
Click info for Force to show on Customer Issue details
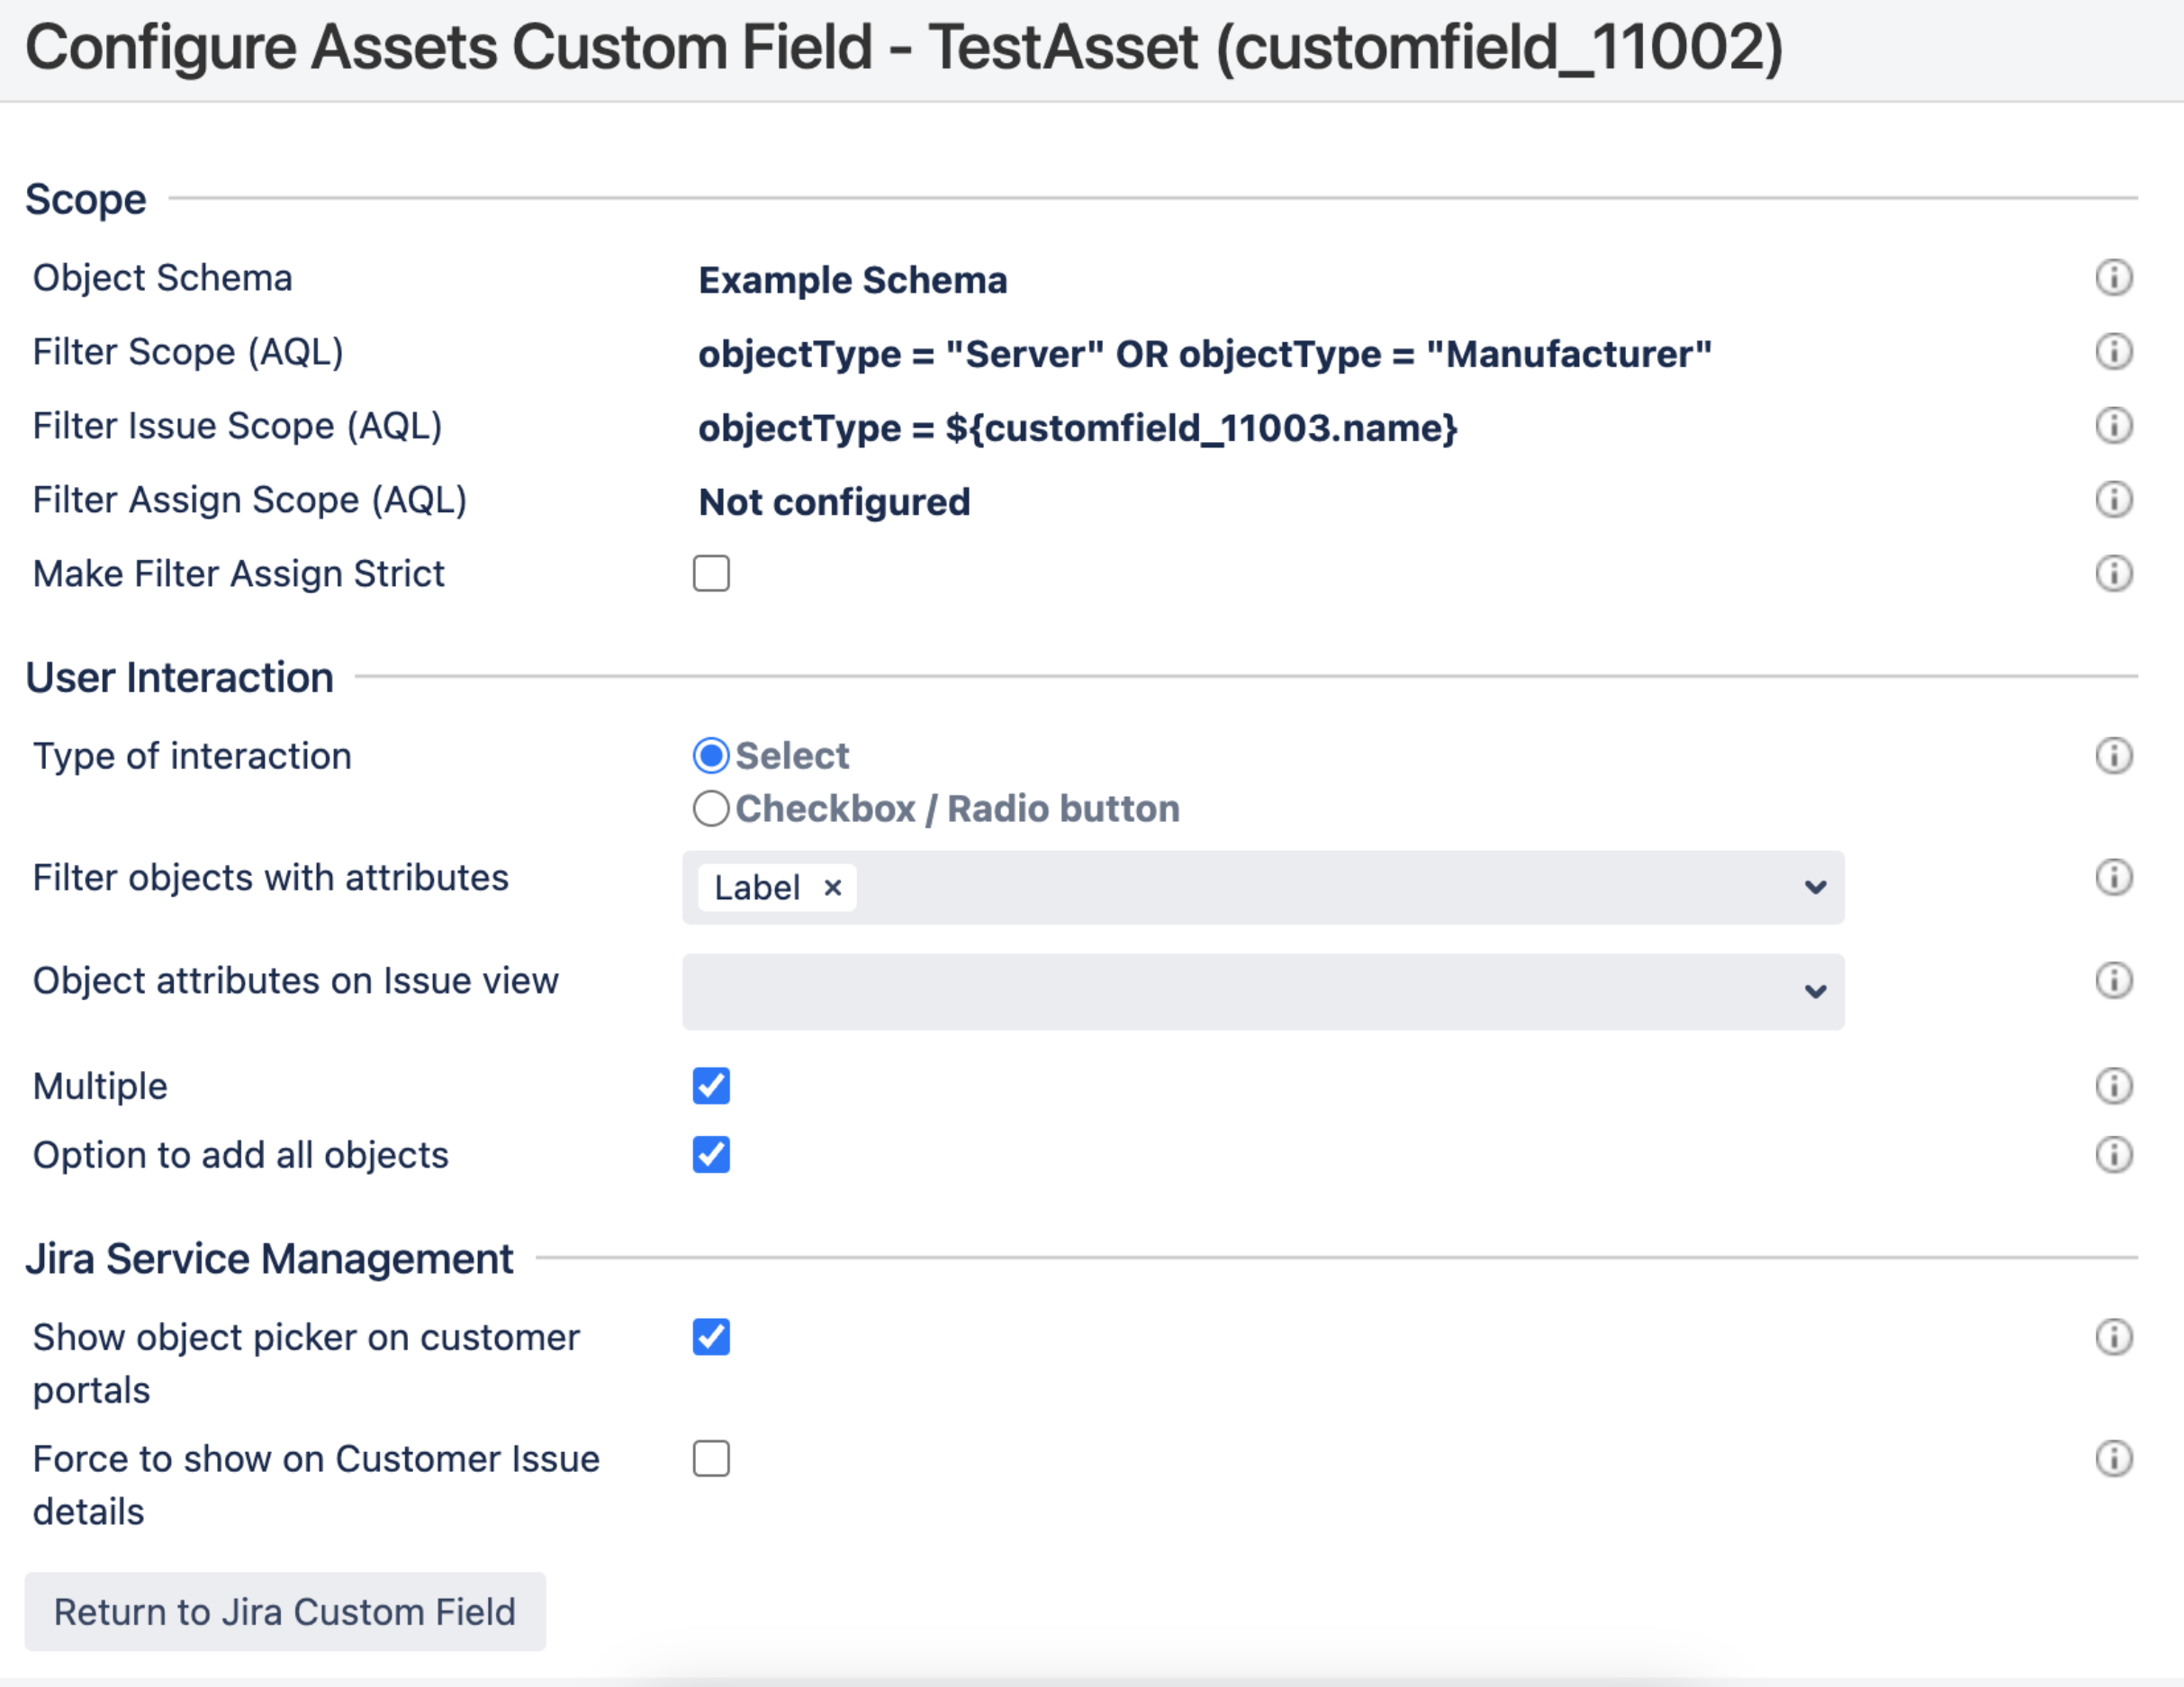2113,1459
